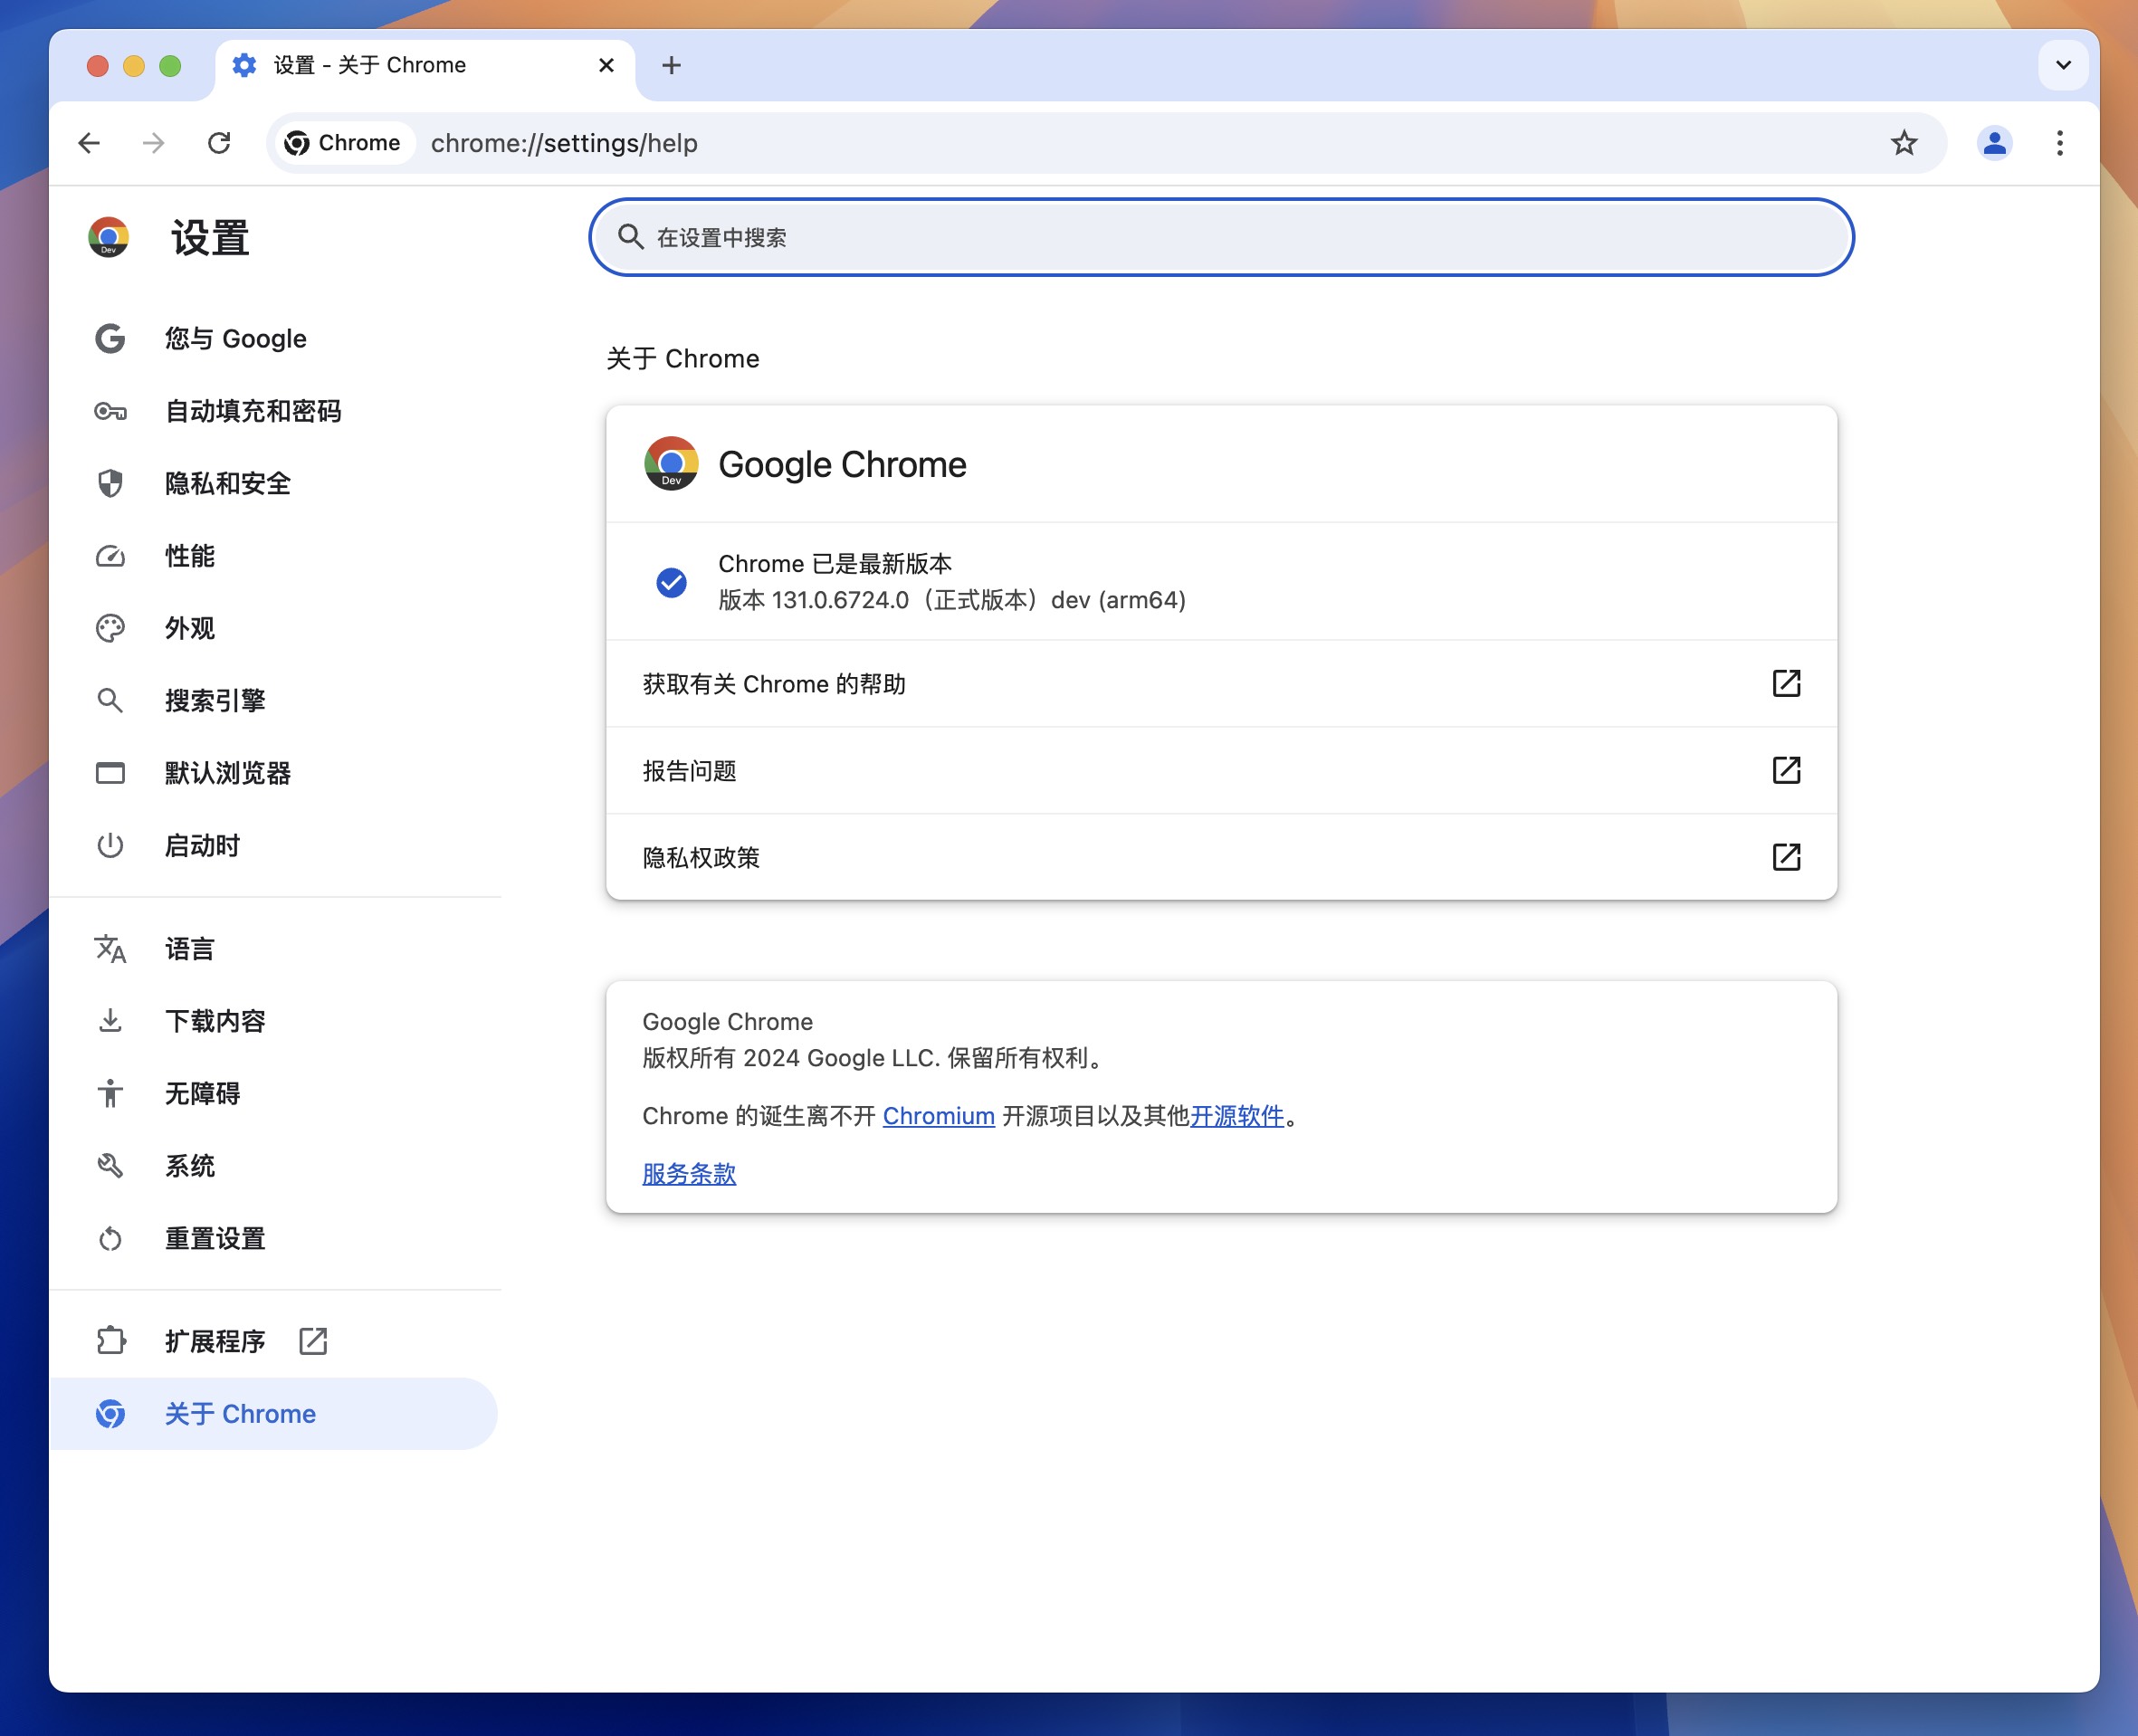
Task: Open 启动时 settings section
Action: [274, 846]
